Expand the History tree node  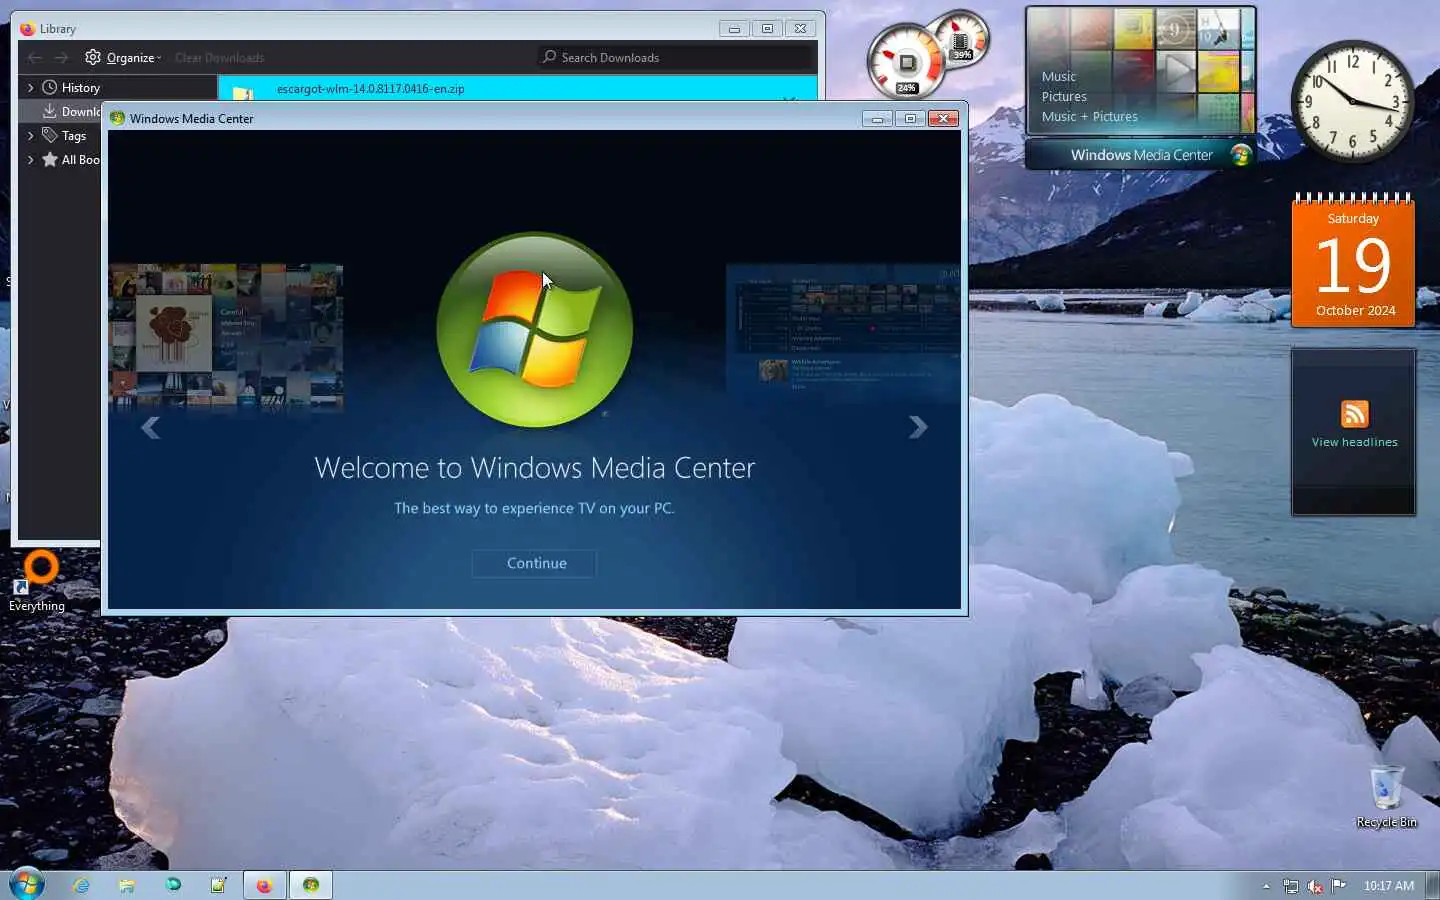[x=30, y=88]
